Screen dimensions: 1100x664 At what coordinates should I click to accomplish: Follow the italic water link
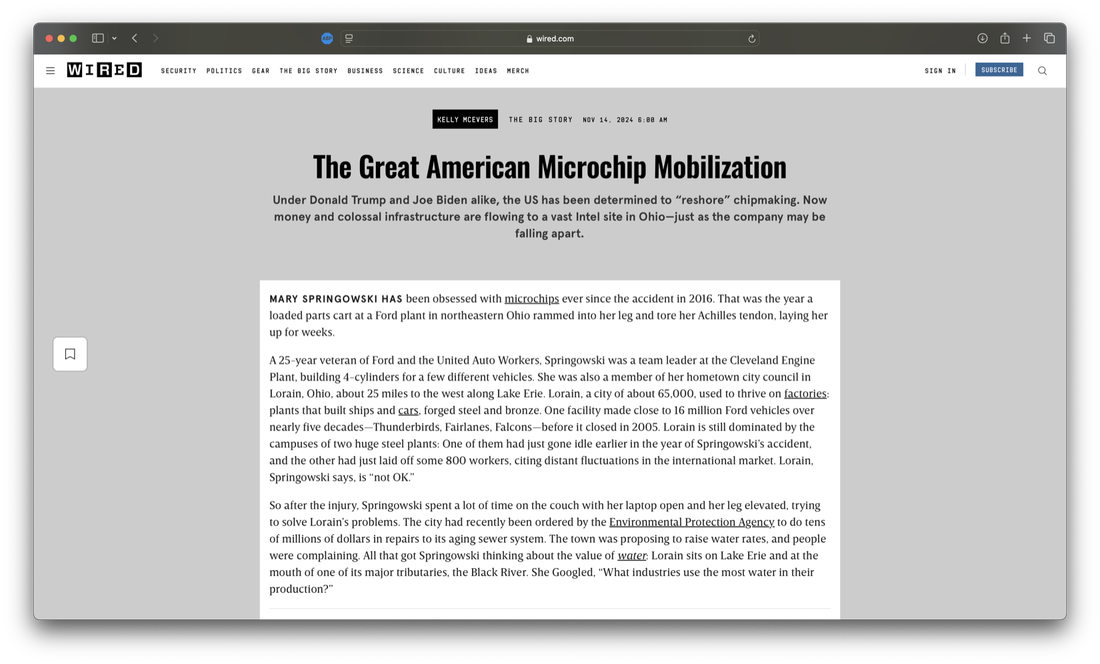point(631,555)
